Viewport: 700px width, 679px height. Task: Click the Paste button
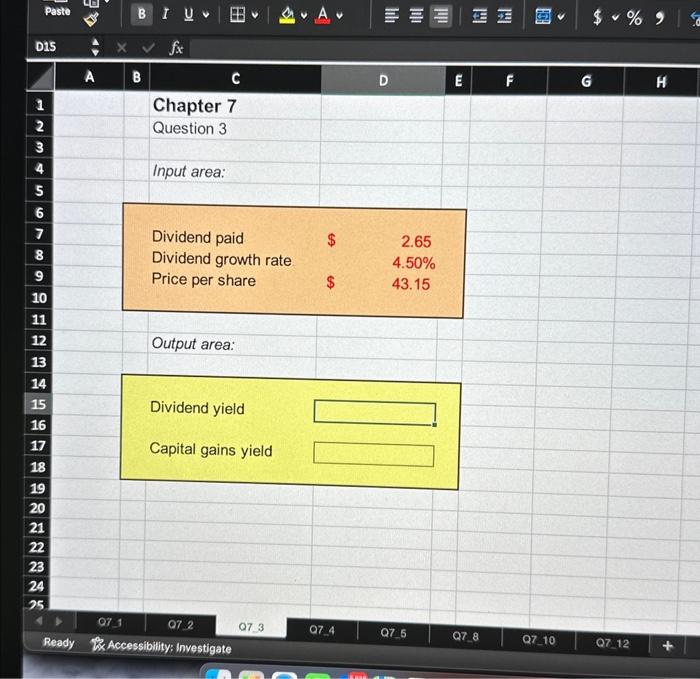click(x=58, y=10)
